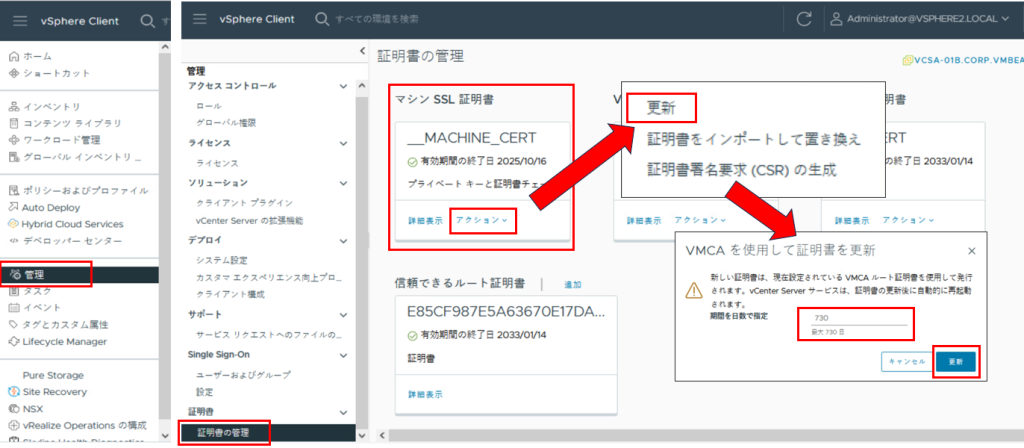
Task: Click the VCSA-01B.CORP vCenter link at top right
Action: click(961, 60)
